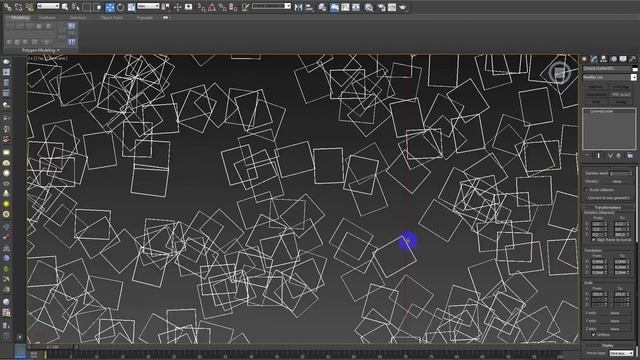This screenshot has height=360, width=640.
Task: Toggle Angle Snap in toolbar
Action: pos(211,7)
